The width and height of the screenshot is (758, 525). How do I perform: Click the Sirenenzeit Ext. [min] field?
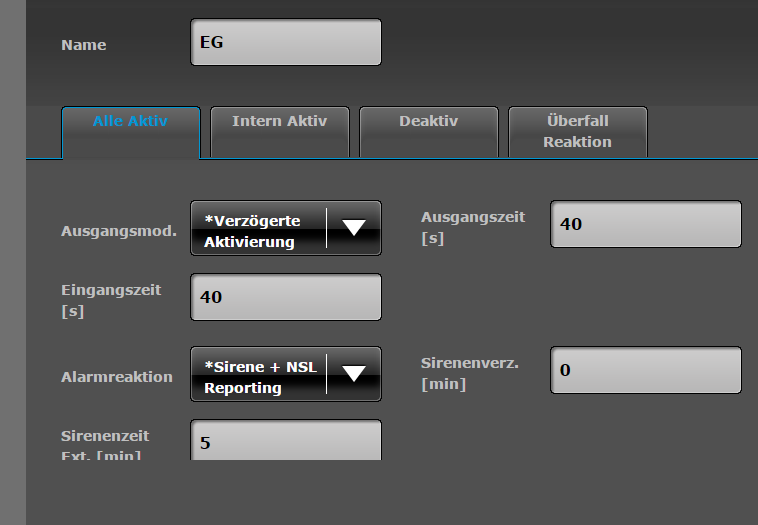[285, 441]
